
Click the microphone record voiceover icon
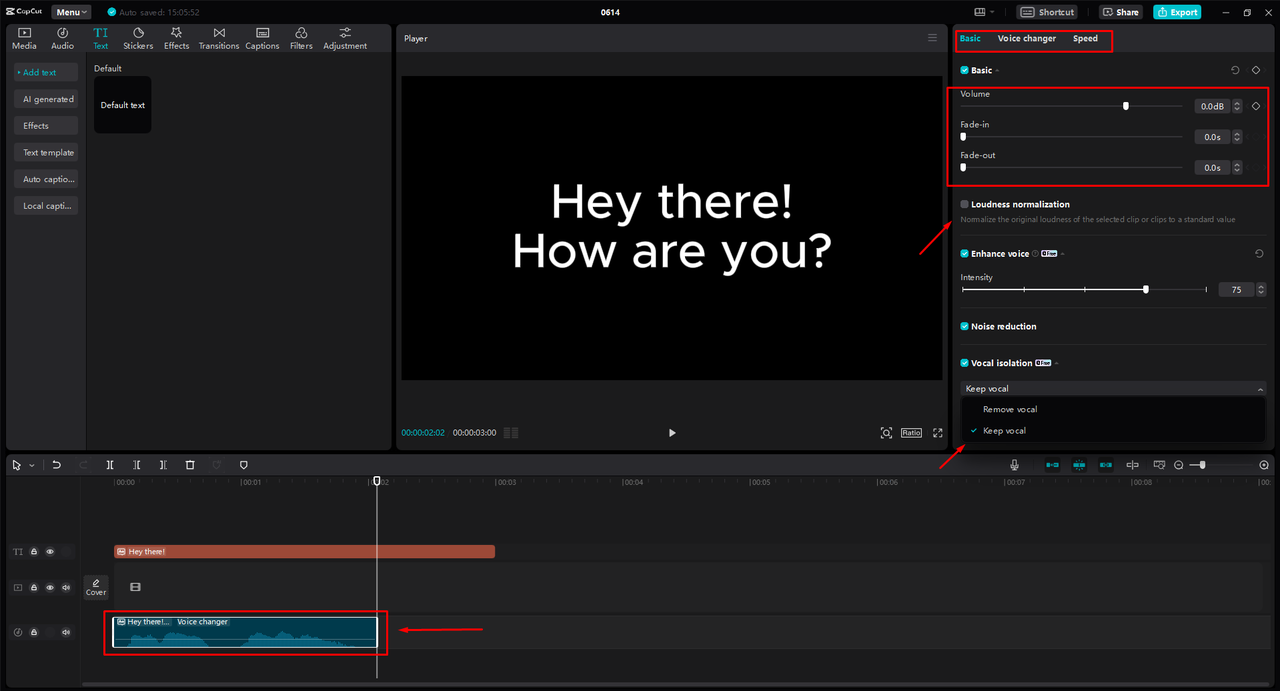pos(1014,465)
